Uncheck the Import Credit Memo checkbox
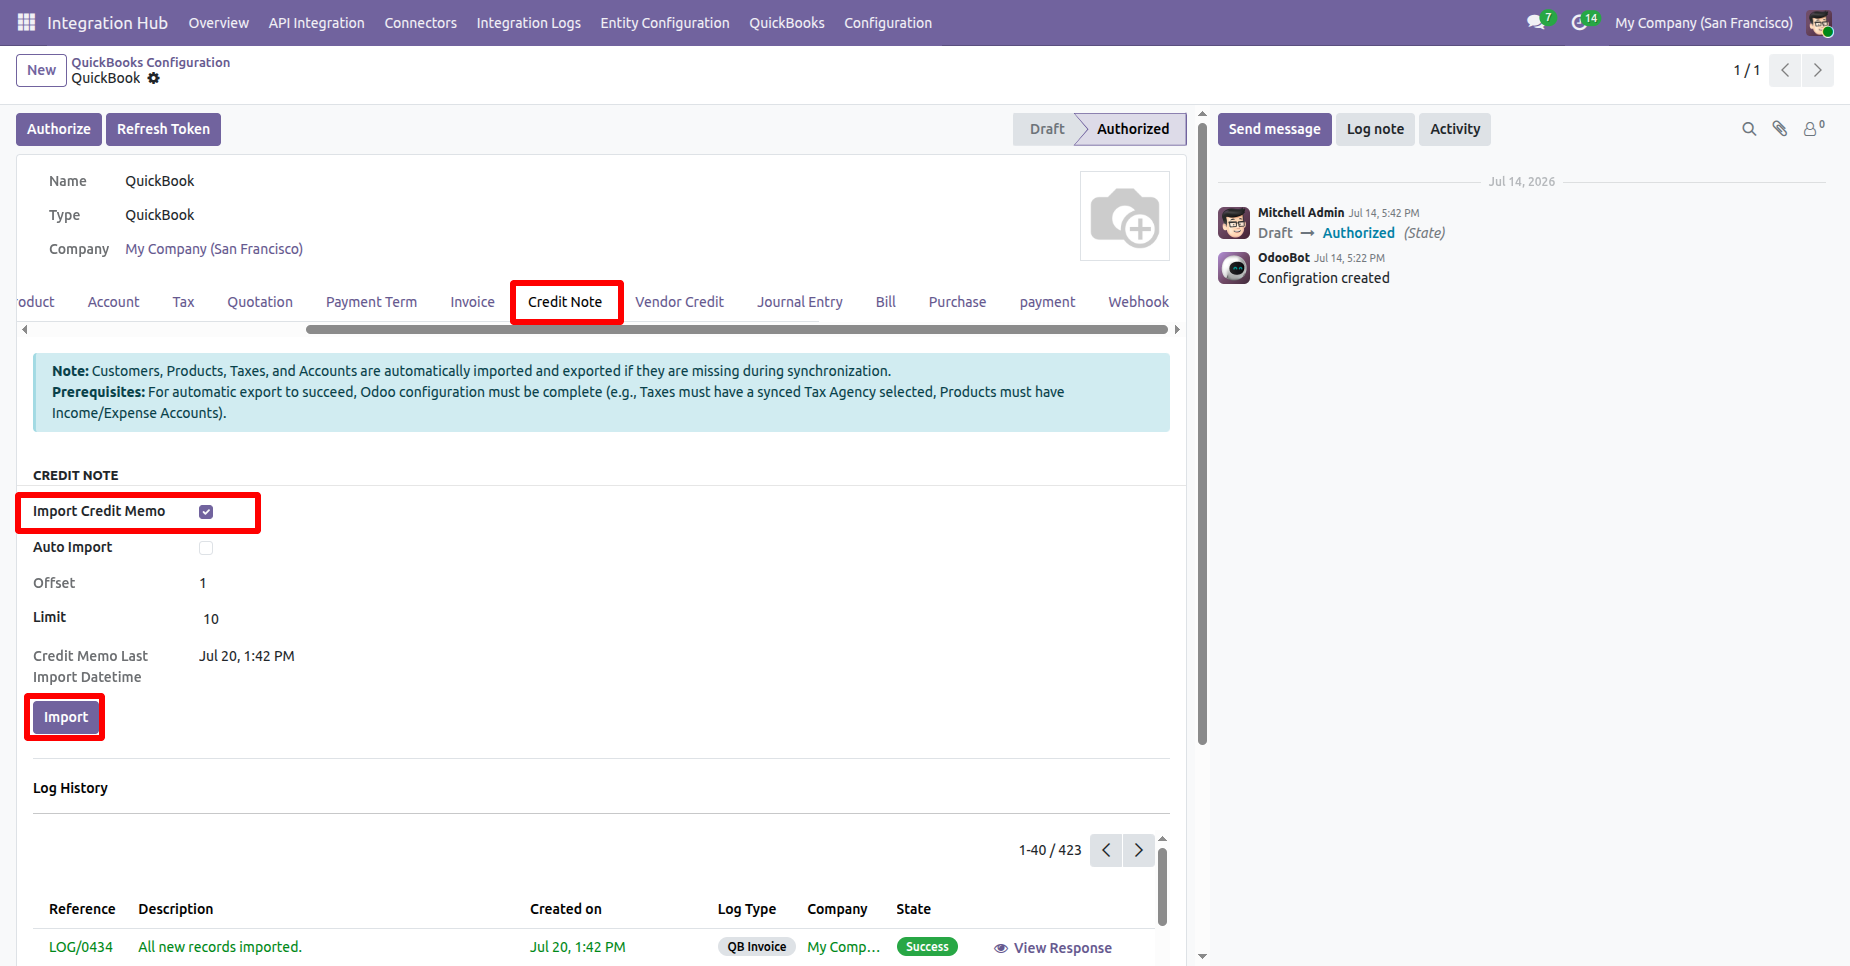The width and height of the screenshot is (1850, 966). pos(206,512)
